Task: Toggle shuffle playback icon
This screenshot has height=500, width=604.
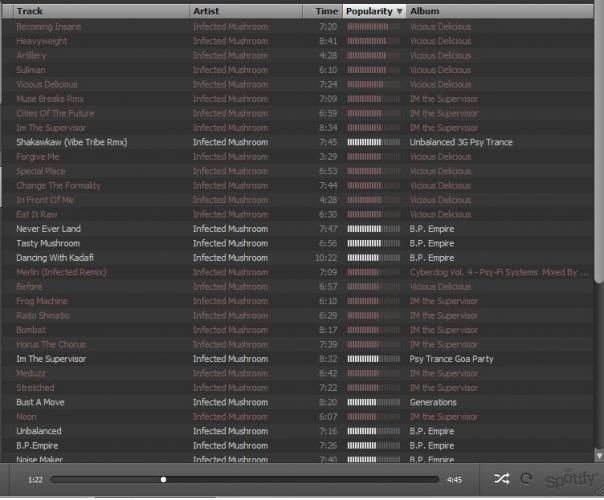Action: [x=502, y=479]
